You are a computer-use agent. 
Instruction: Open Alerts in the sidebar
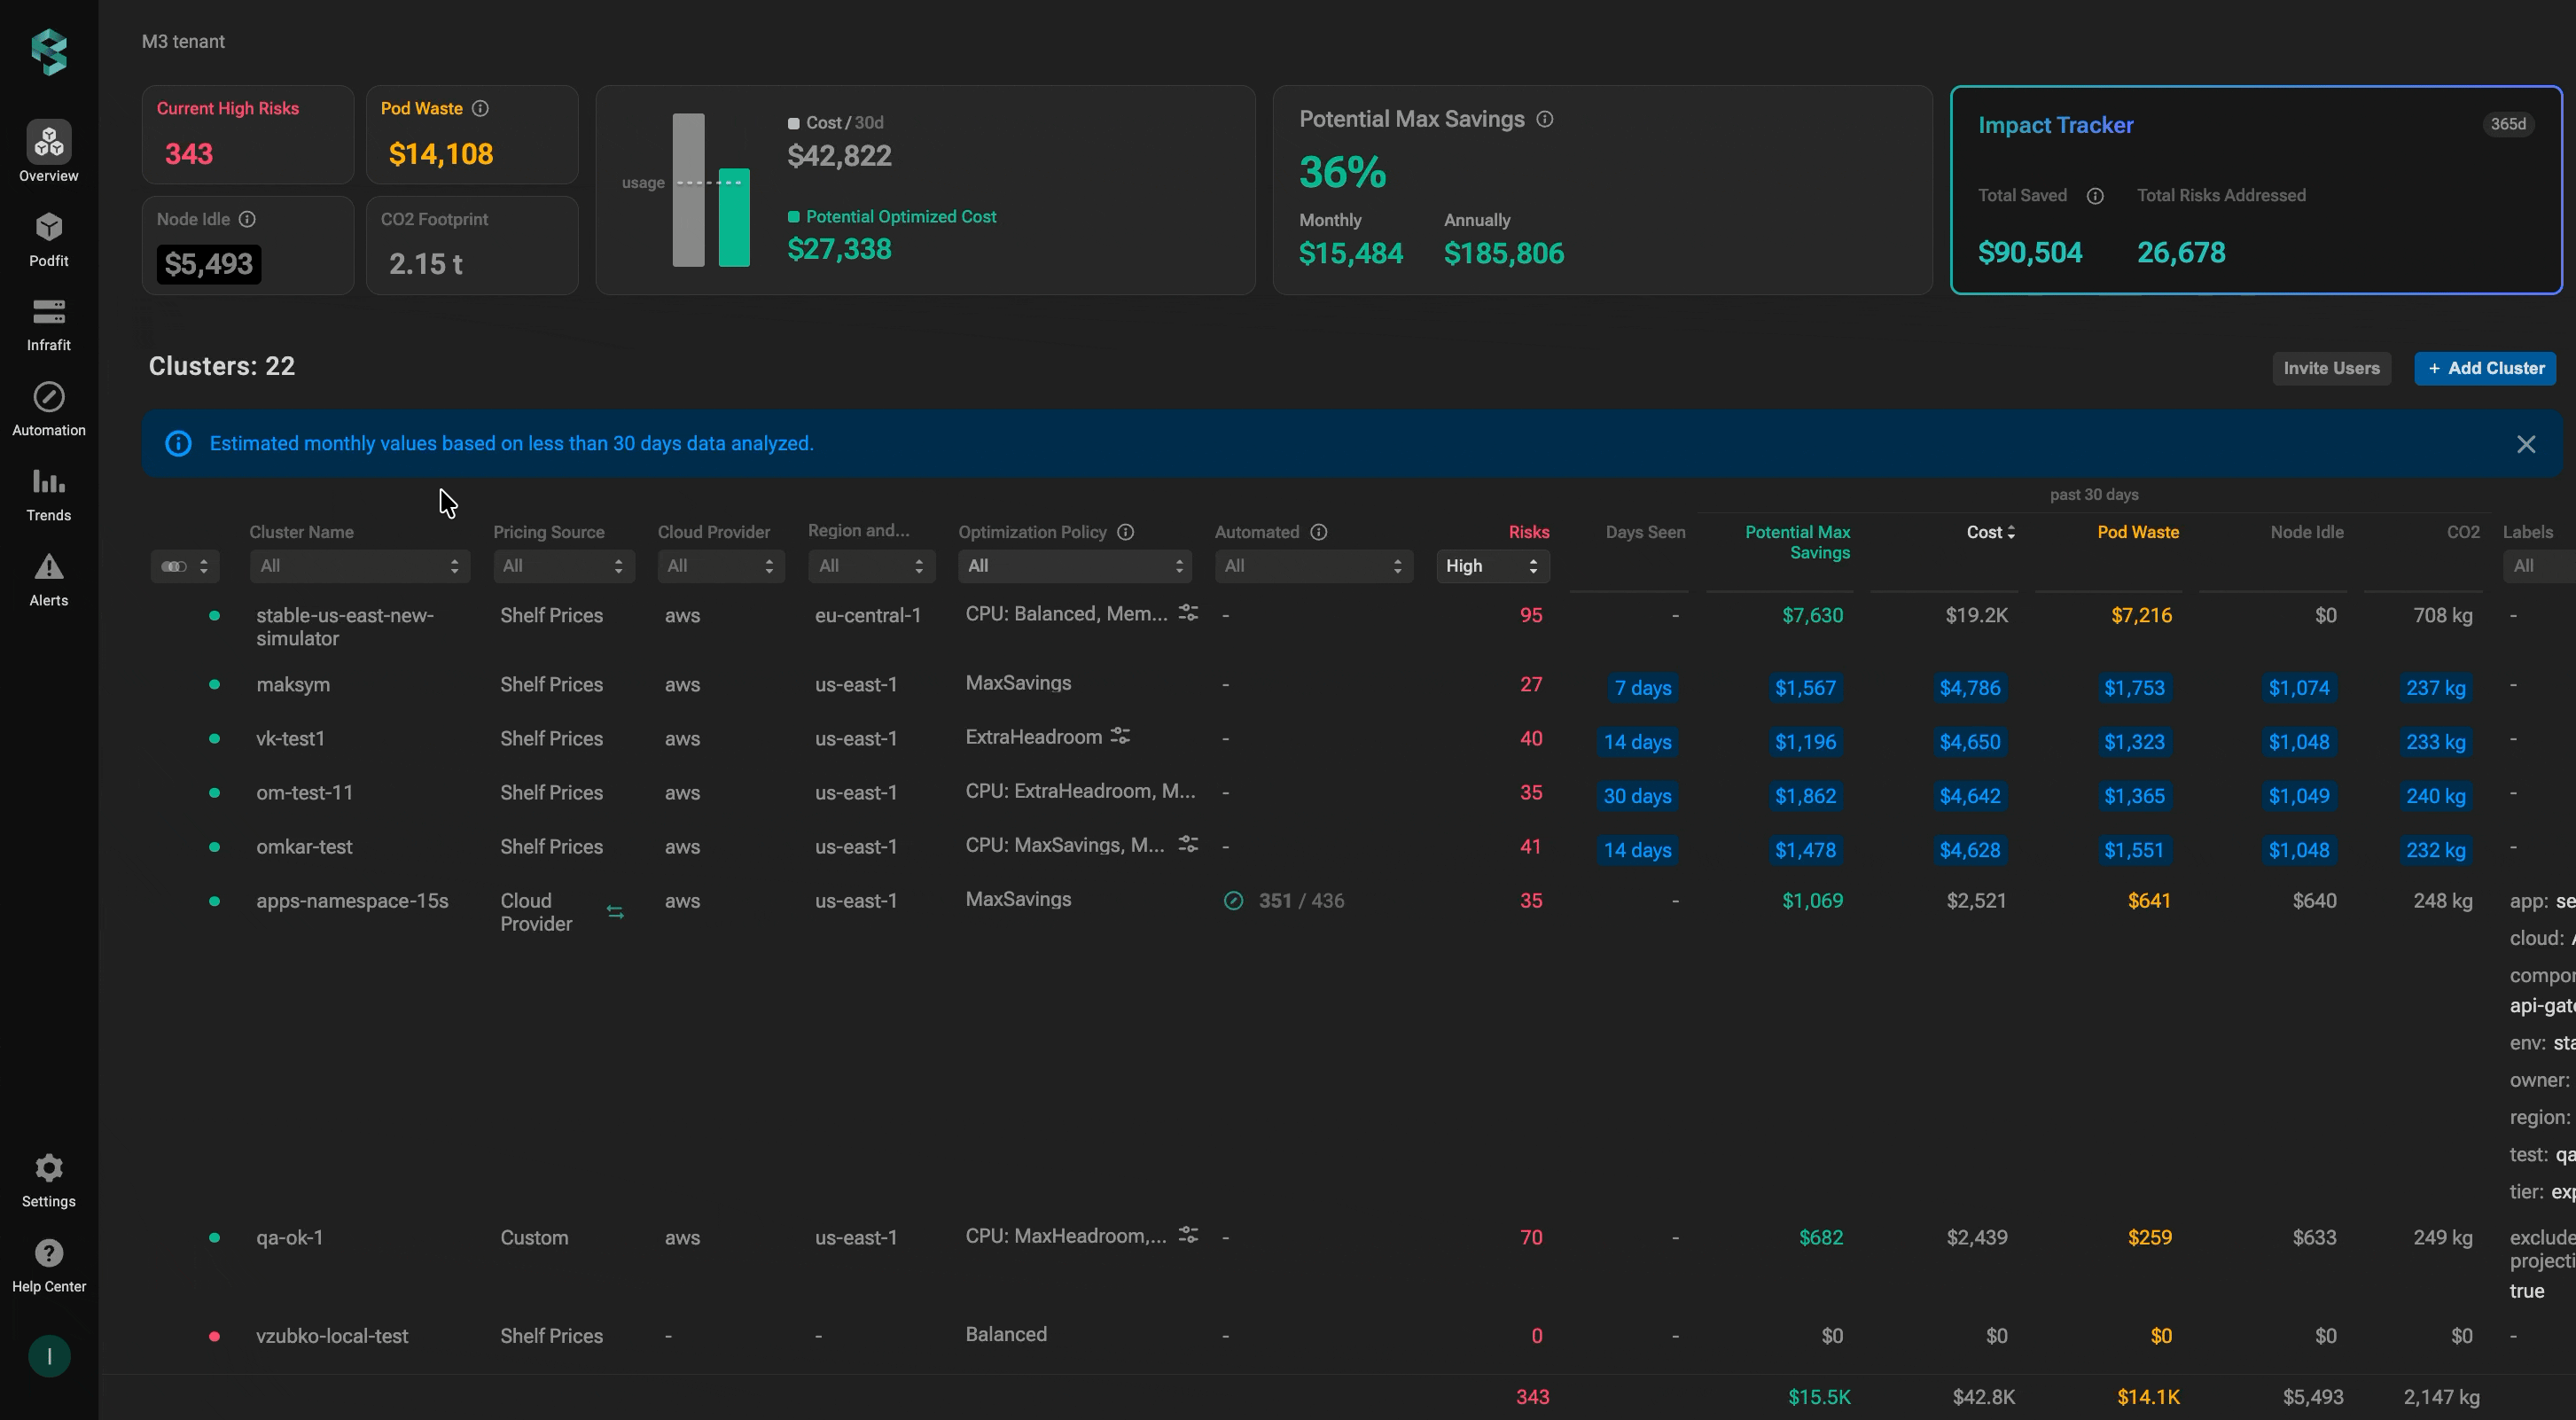tap(48, 580)
